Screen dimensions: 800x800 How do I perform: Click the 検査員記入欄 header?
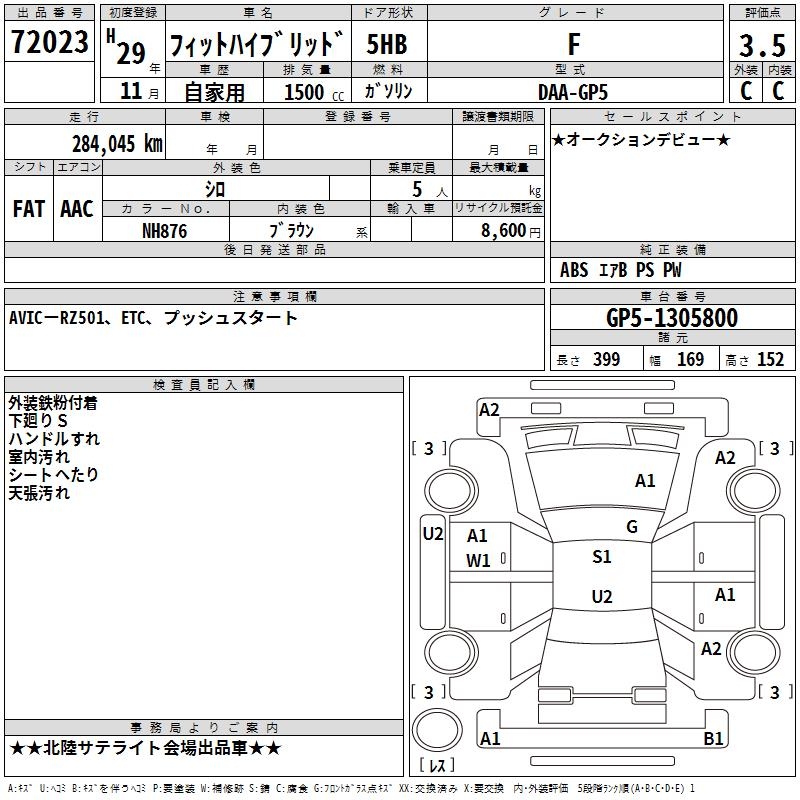pyautogui.click(x=204, y=385)
